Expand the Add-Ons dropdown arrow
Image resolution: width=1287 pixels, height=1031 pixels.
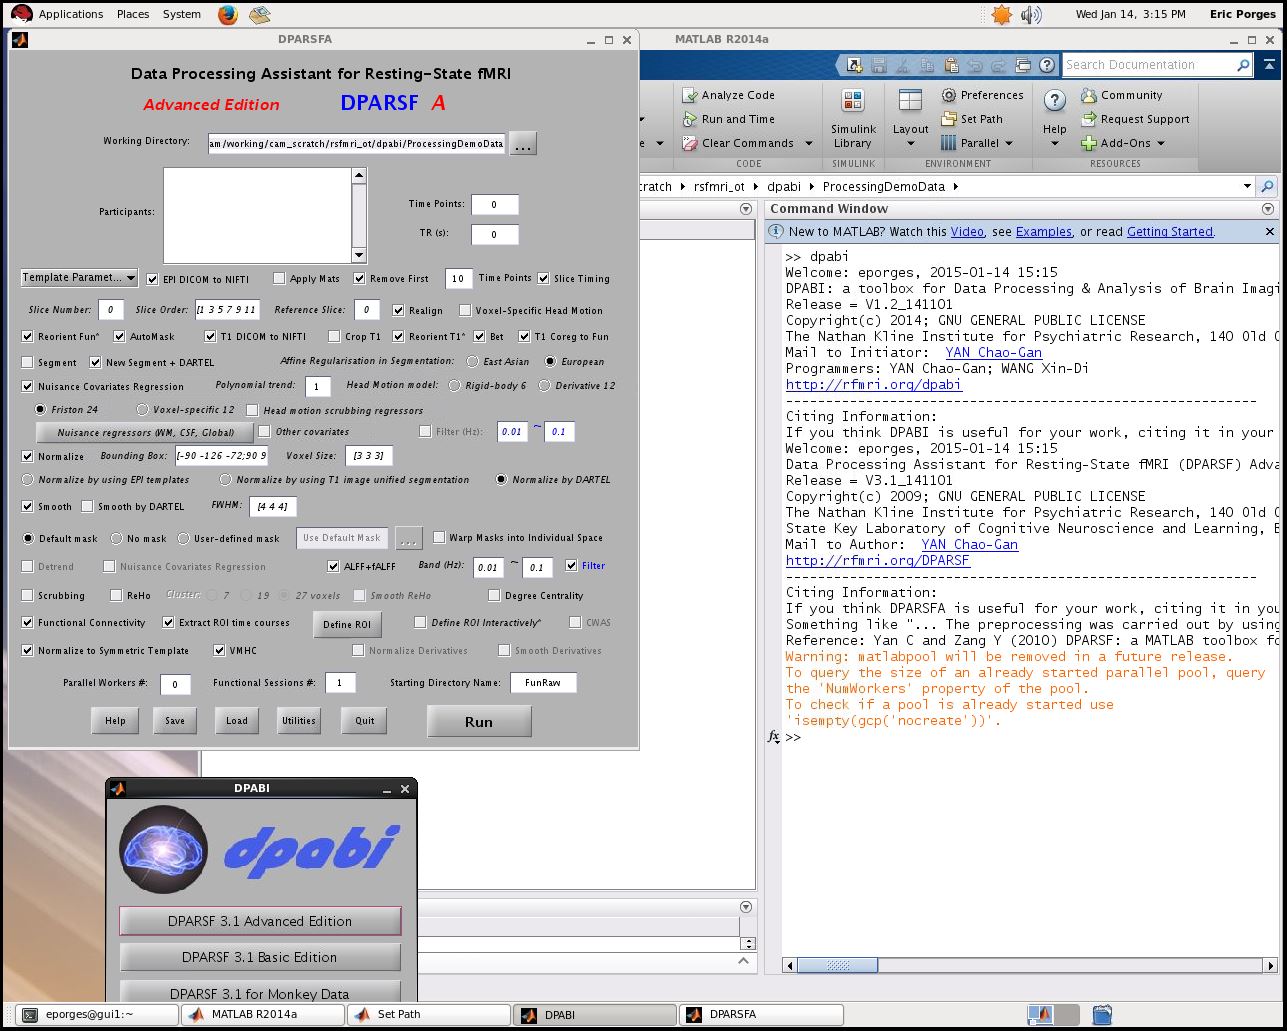tap(1161, 143)
